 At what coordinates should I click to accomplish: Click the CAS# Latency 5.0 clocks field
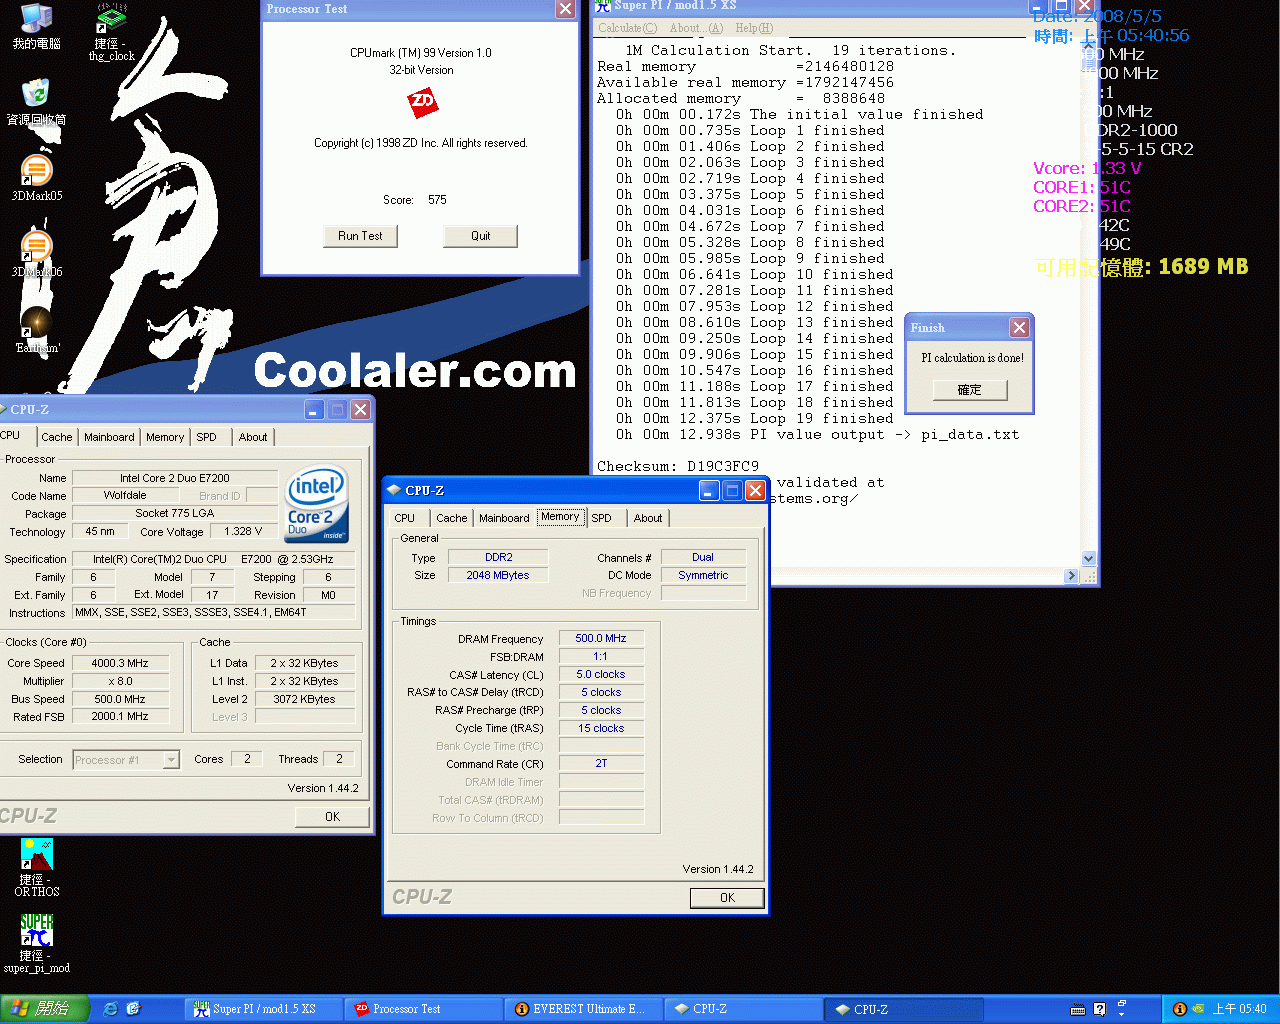pos(601,674)
